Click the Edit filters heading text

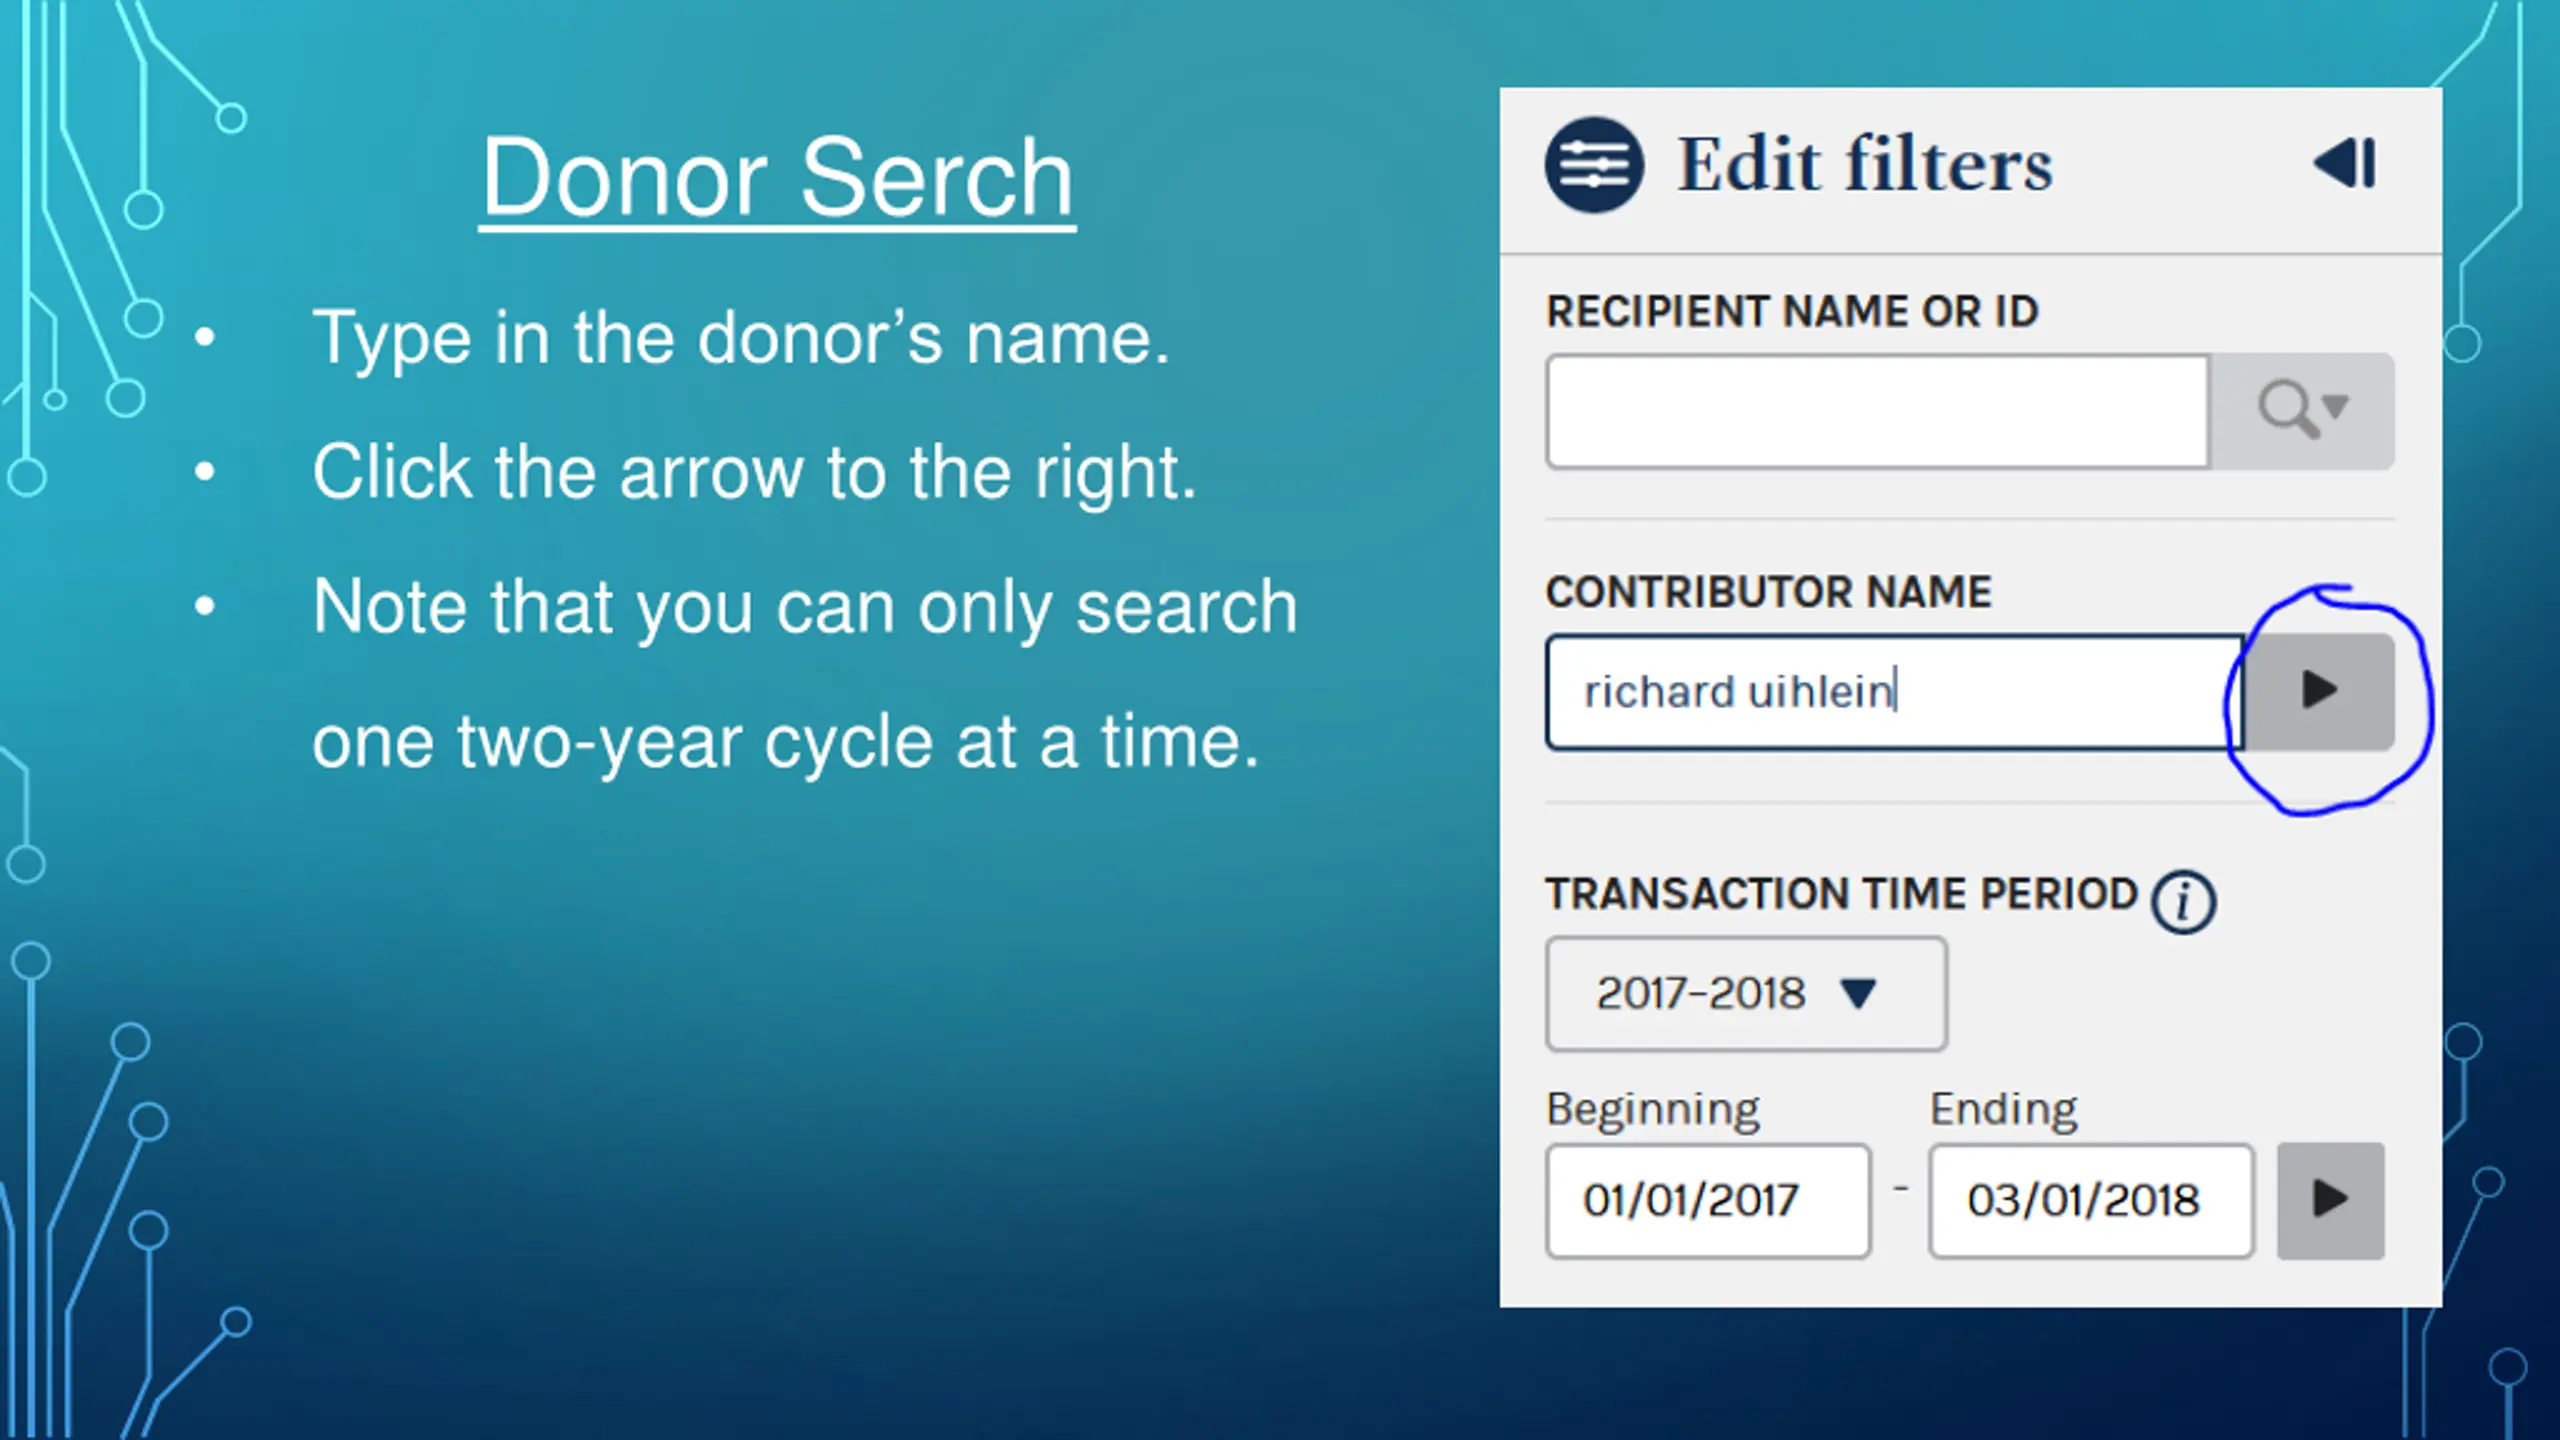tap(1865, 164)
